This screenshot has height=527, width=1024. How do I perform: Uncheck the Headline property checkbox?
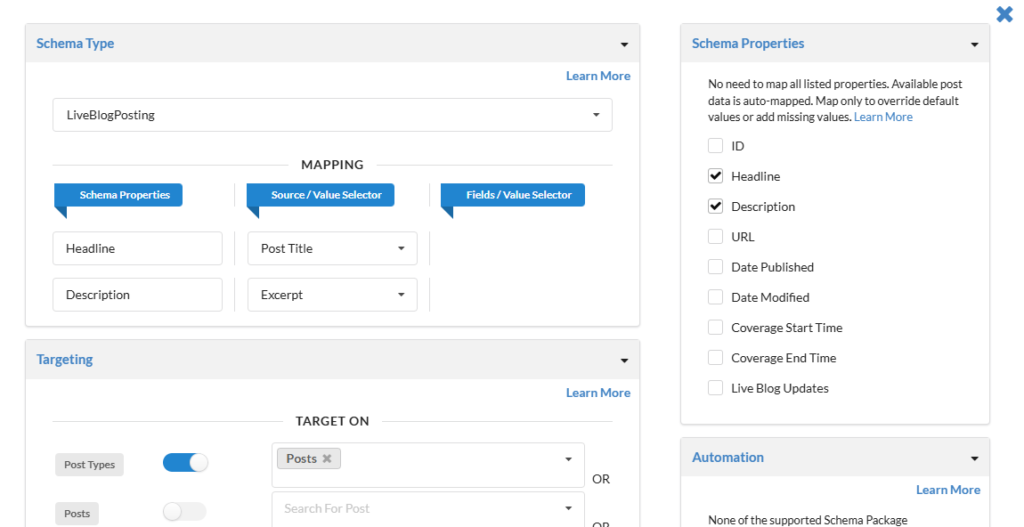[715, 176]
